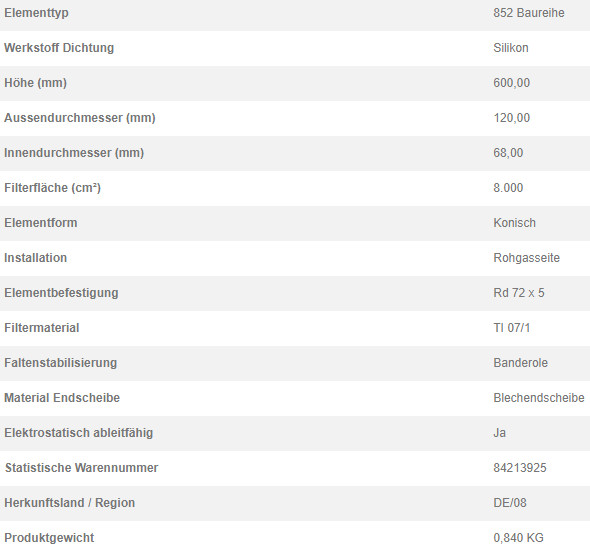Select the Werkstoff Dichtung label
This screenshot has width=590, height=548.
[x=59, y=48]
